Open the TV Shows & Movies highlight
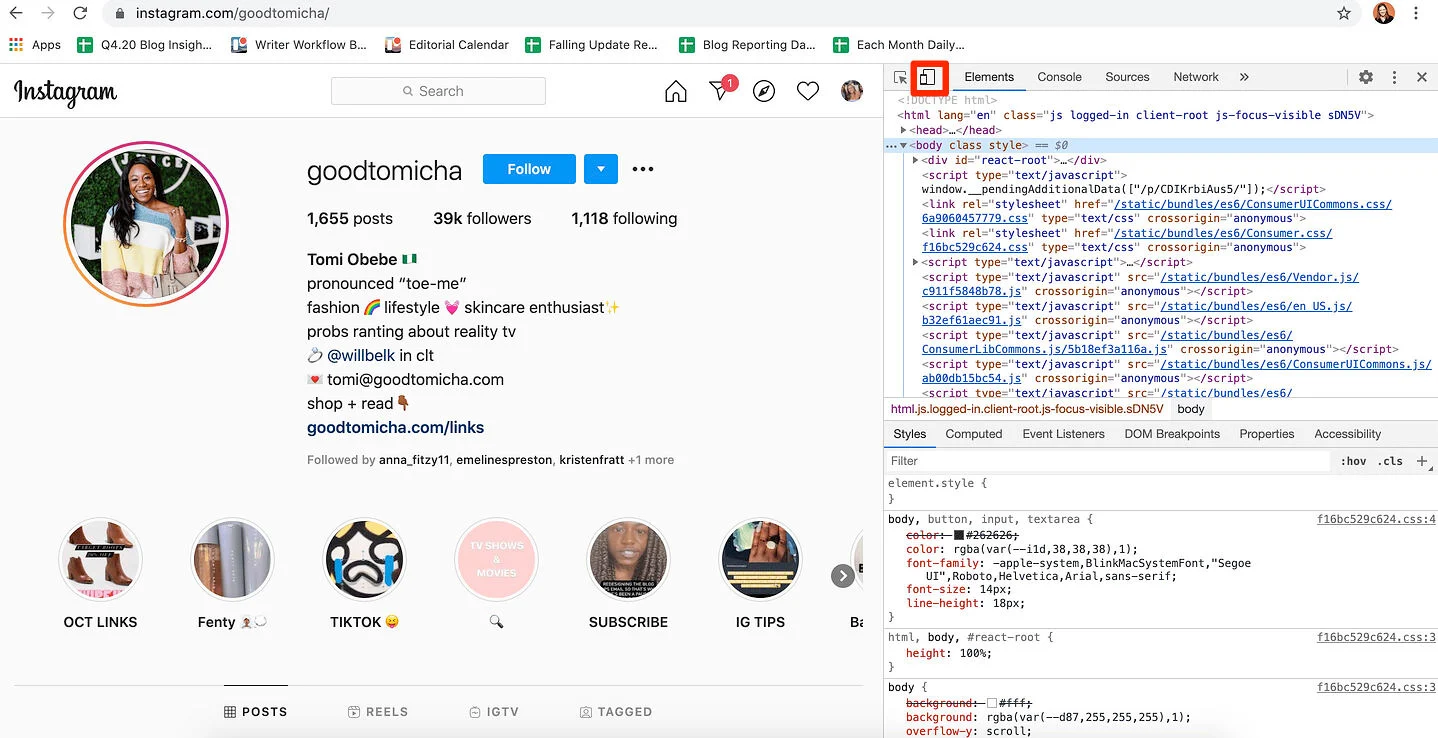This screenshot has width=1438, height=738. point(496,560)
